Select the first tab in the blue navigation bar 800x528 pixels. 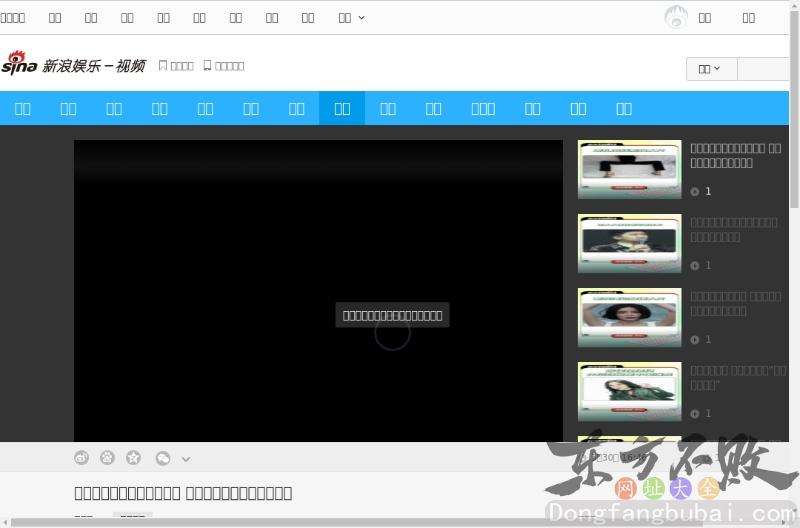(x=23, y=108)
